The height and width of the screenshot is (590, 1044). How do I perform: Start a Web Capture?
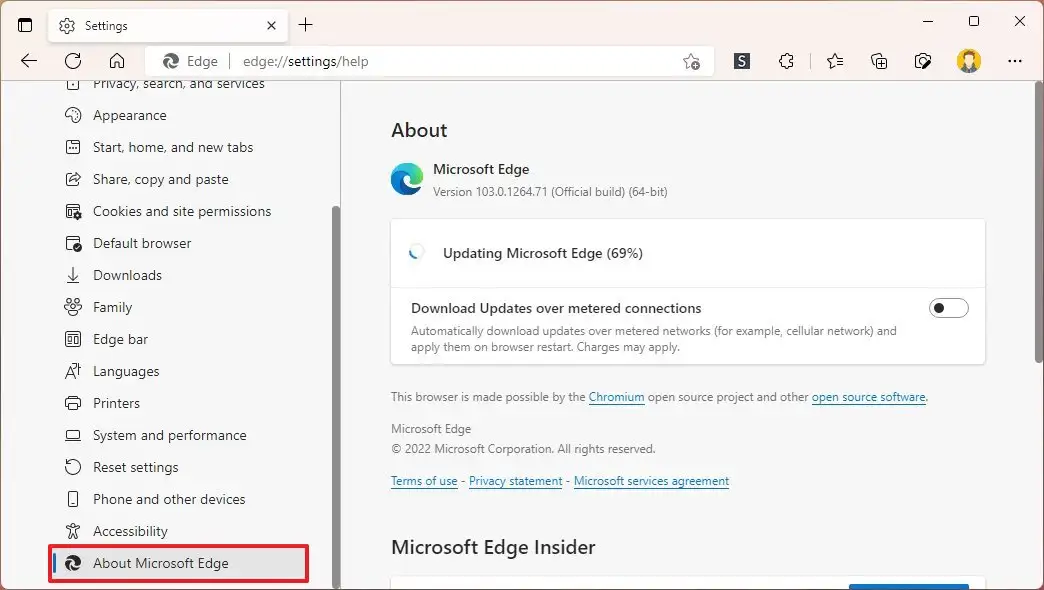point(922,61)
